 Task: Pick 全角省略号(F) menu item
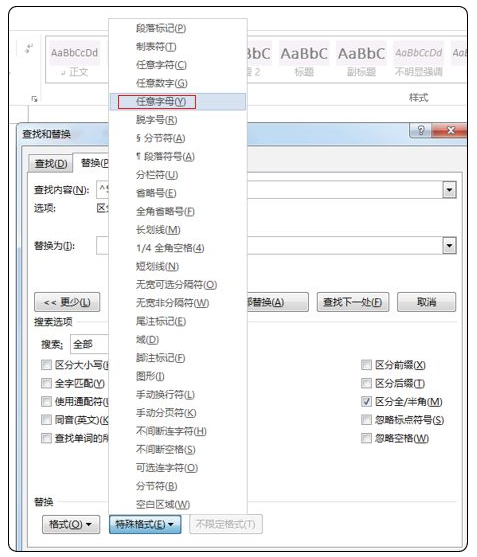pyautogui.click(x=178, y=211)
